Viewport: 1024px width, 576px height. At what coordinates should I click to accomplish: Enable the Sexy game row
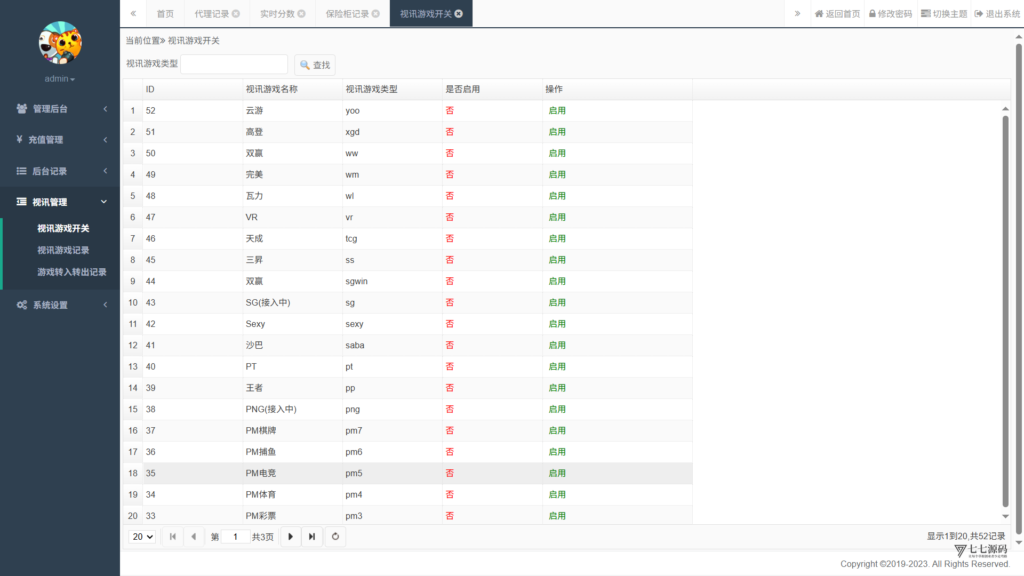[557, 324]
